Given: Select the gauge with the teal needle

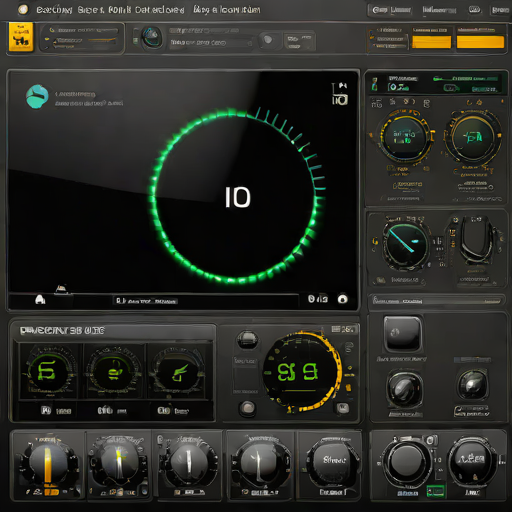Looking at the screenshot, I should tap(405, 246).
